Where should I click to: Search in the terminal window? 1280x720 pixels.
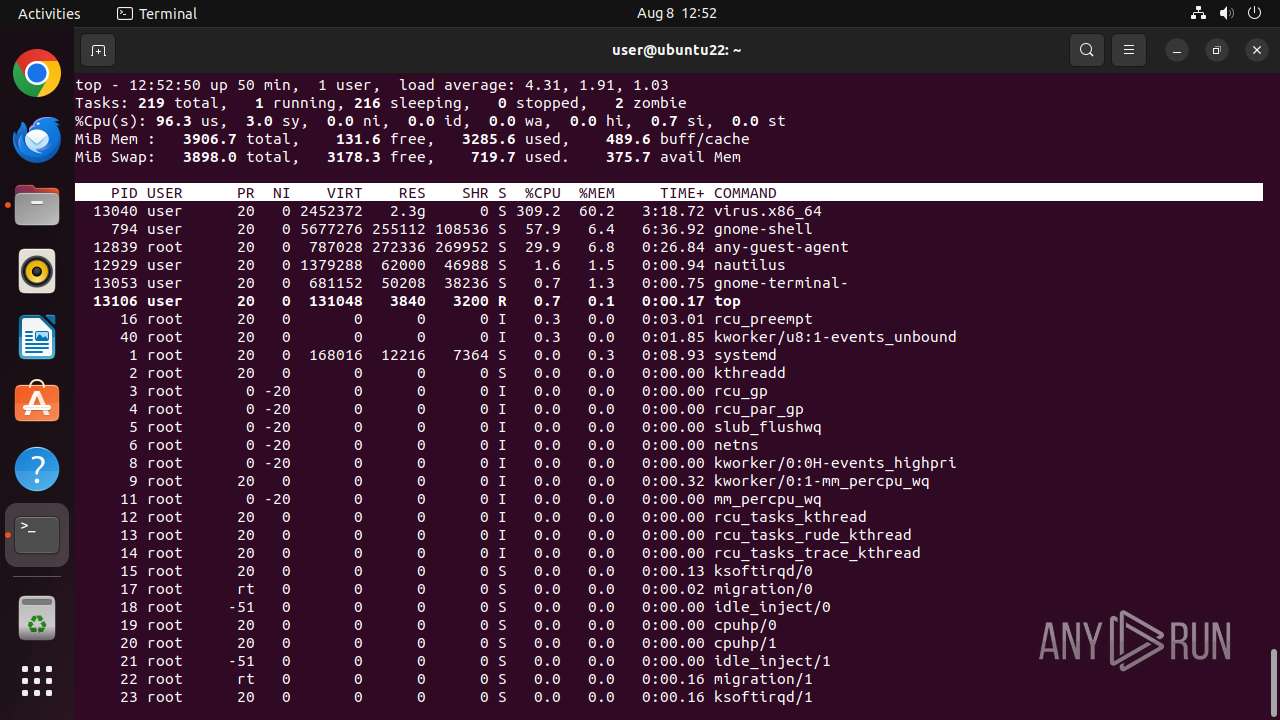tap(1087, 50)
